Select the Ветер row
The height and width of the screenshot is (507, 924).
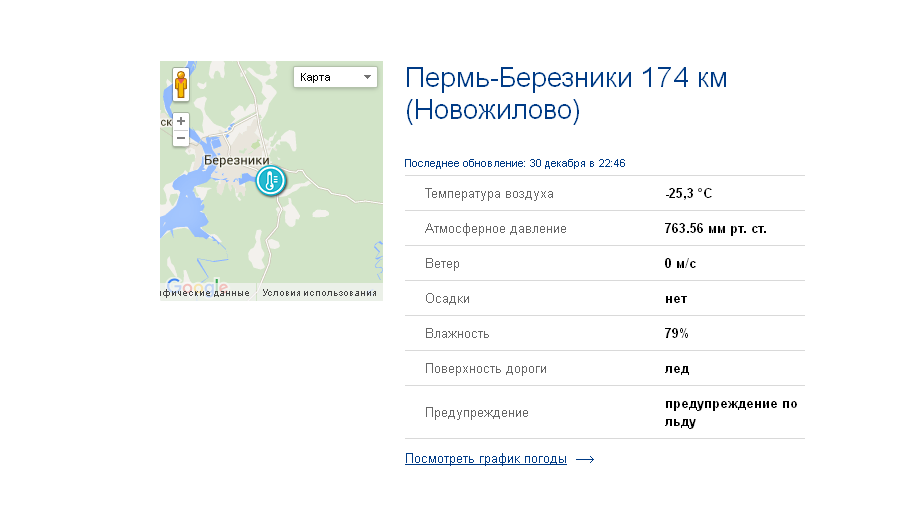[x=604, y=264]
